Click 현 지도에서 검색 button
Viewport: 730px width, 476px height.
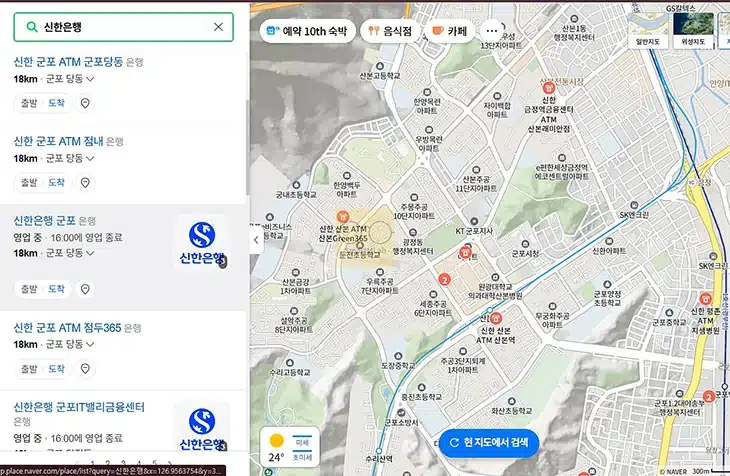coord(489,442)
